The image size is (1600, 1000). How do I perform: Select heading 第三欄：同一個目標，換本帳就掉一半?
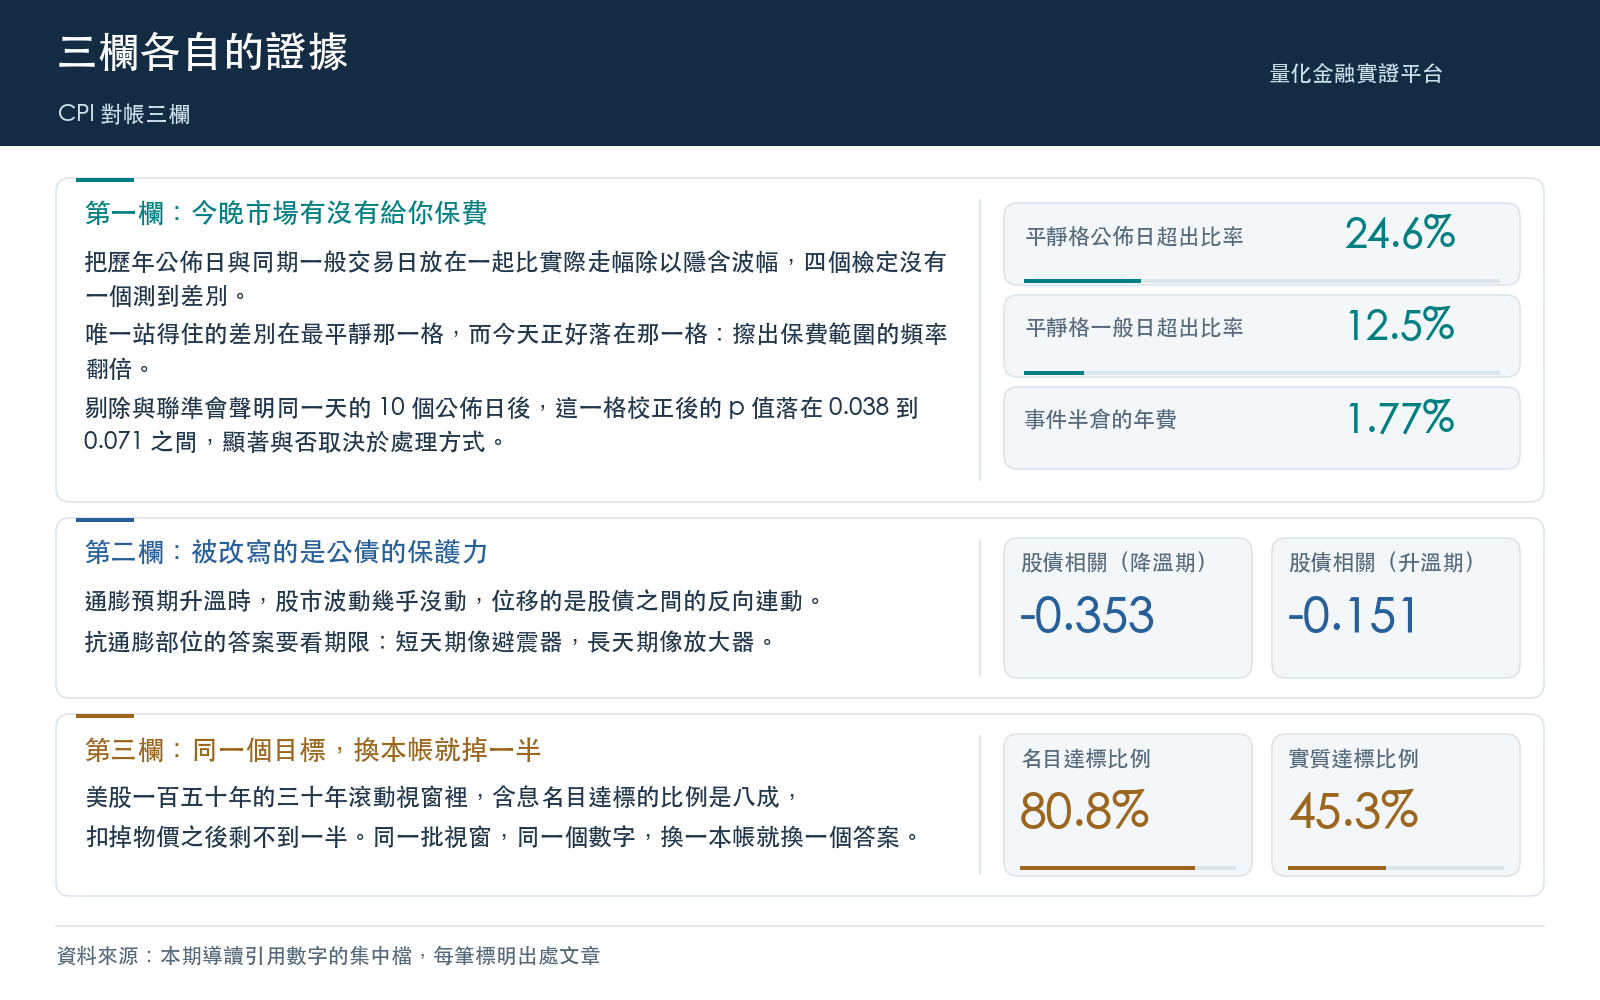[313, 750]
